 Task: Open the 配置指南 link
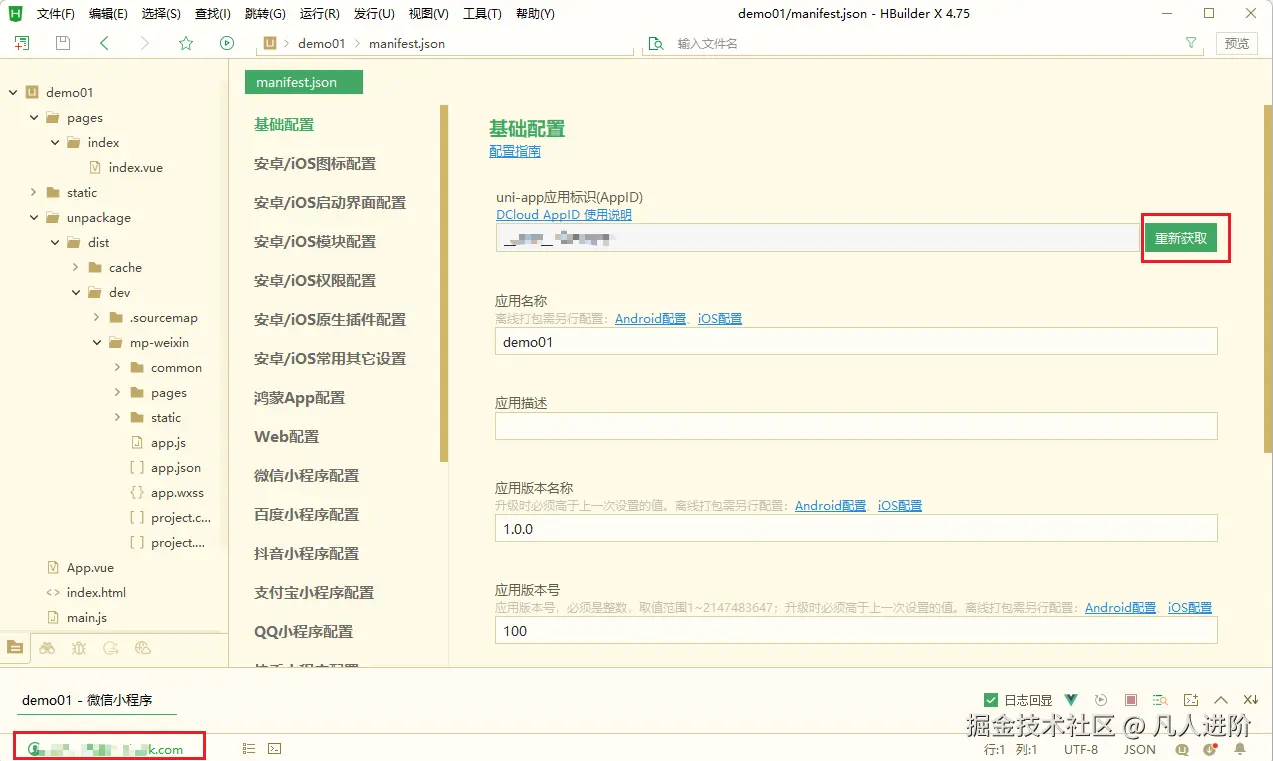(515, 151)
